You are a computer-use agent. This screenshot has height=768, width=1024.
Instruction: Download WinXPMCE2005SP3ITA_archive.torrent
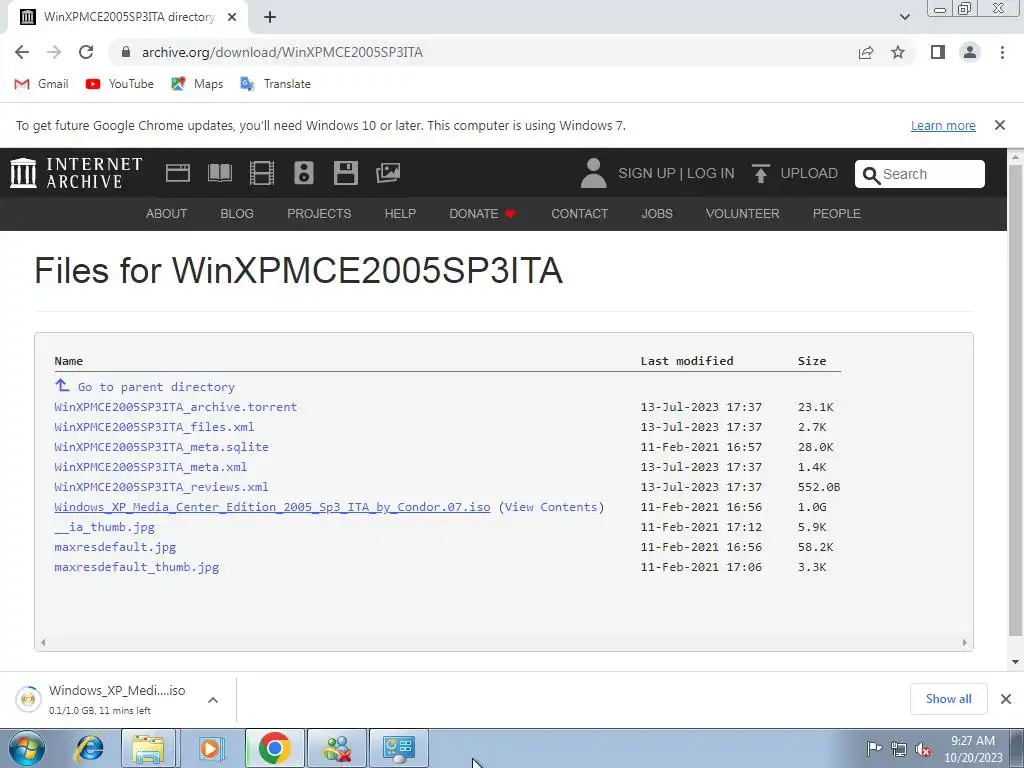(176, 407)
